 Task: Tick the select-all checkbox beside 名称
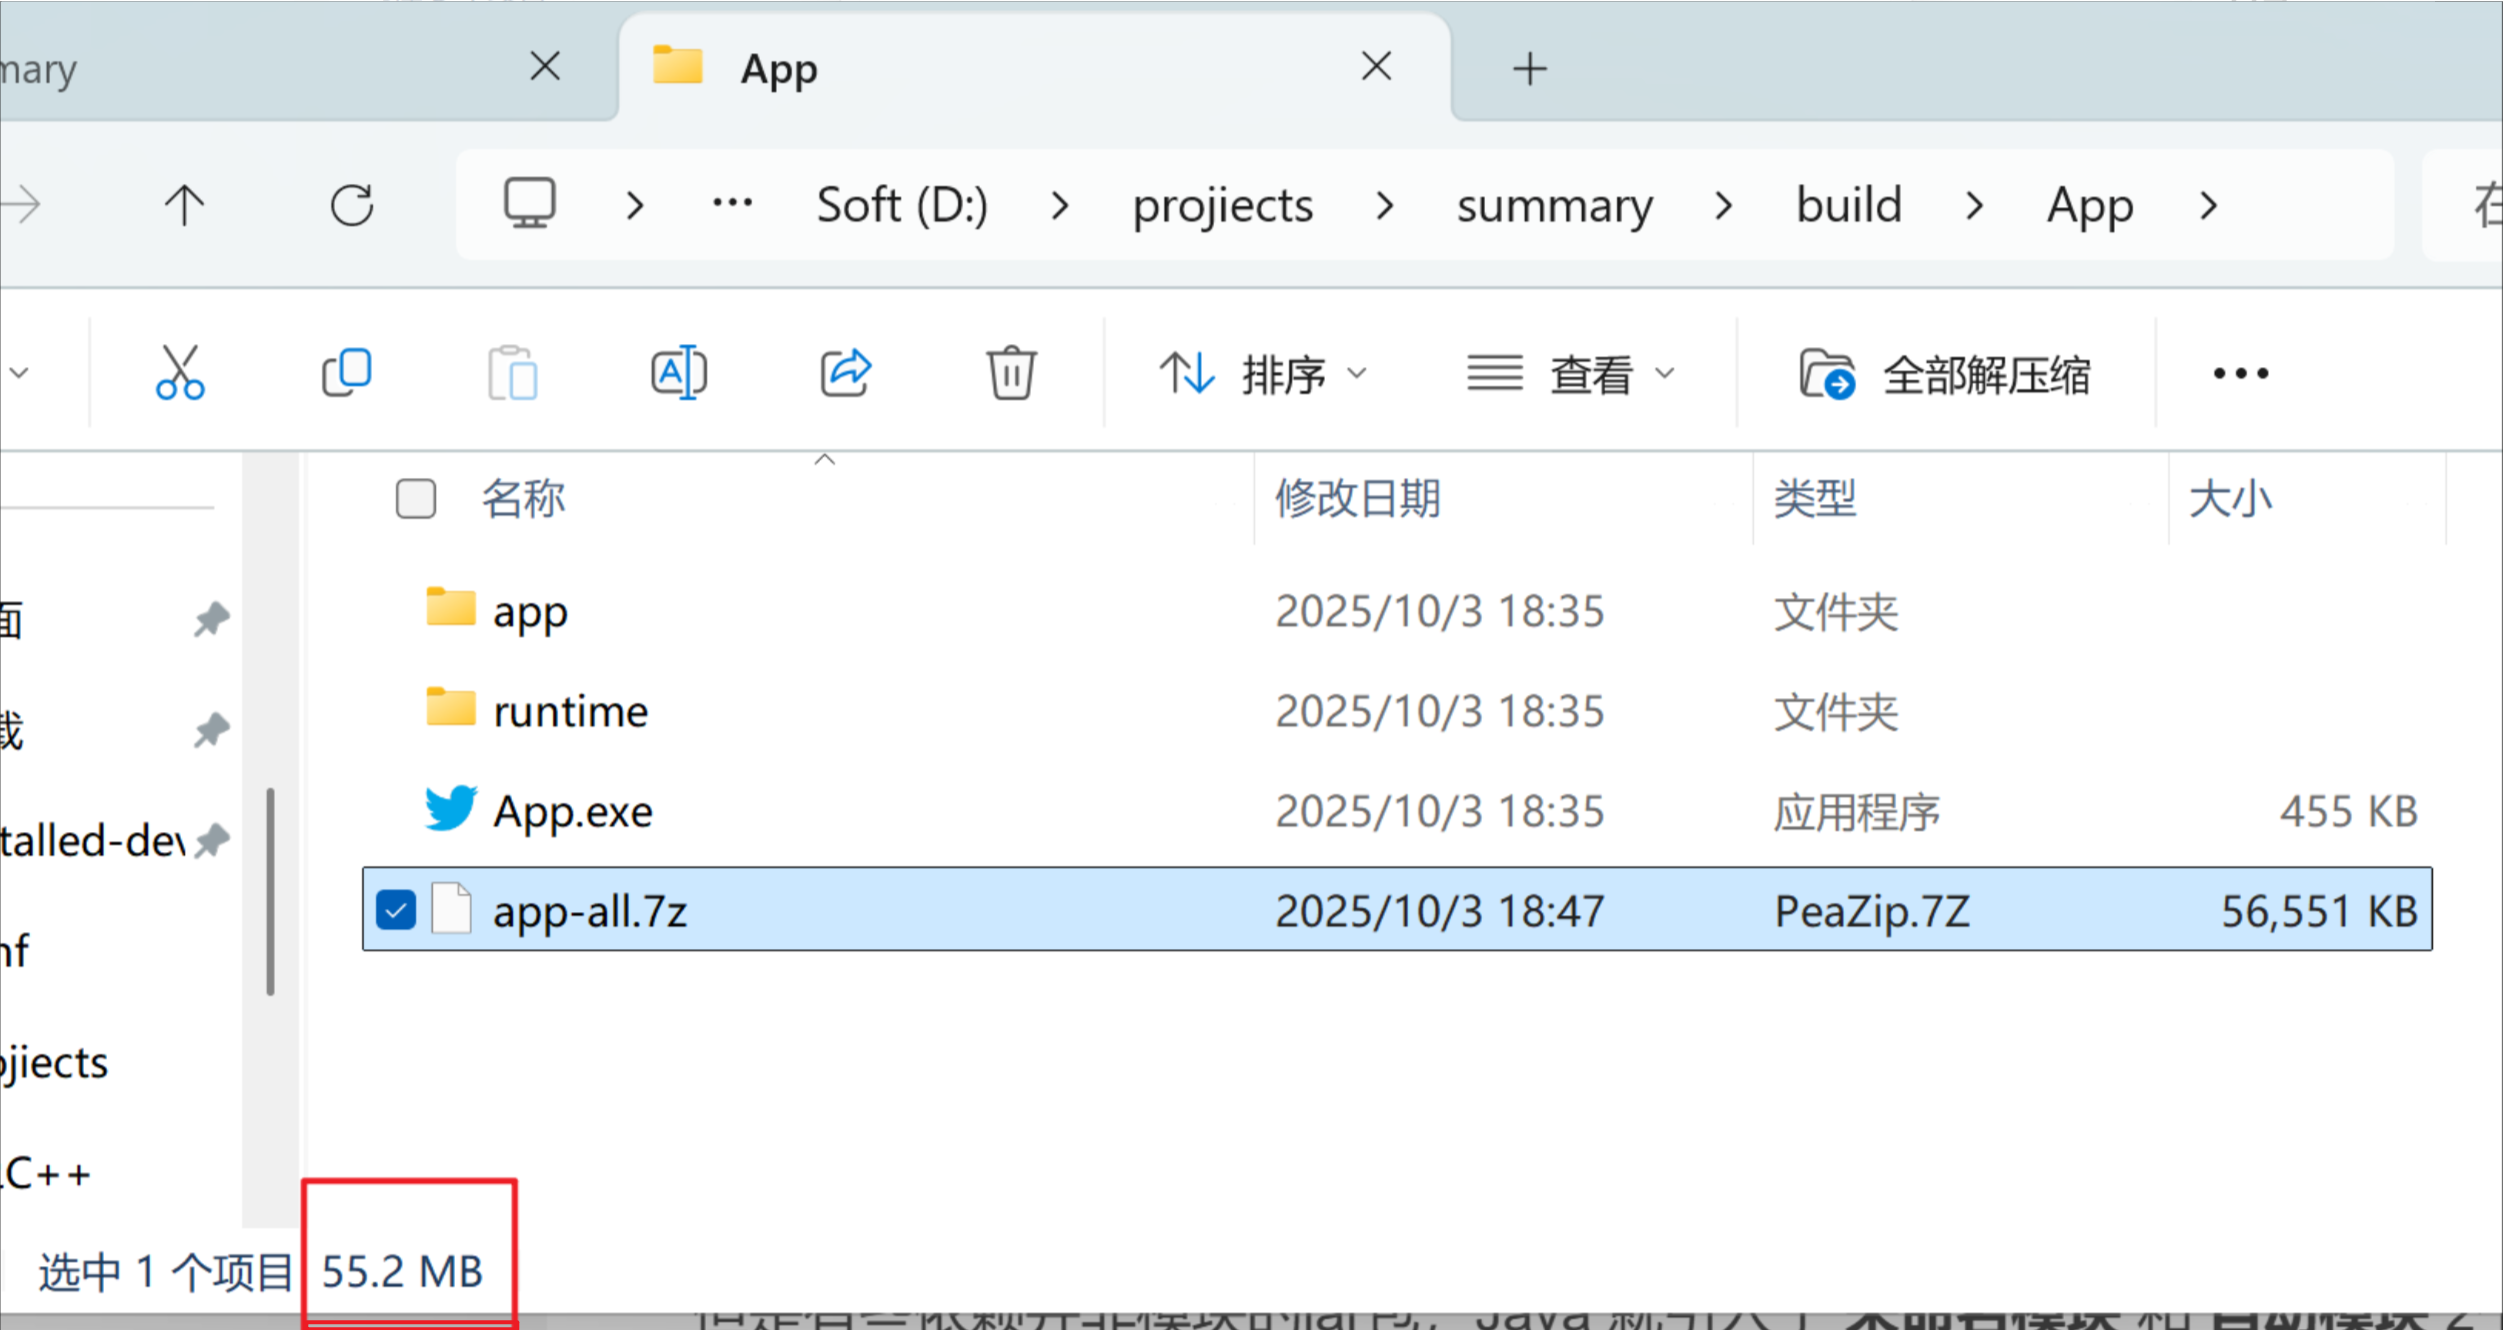tap(415, 498)
